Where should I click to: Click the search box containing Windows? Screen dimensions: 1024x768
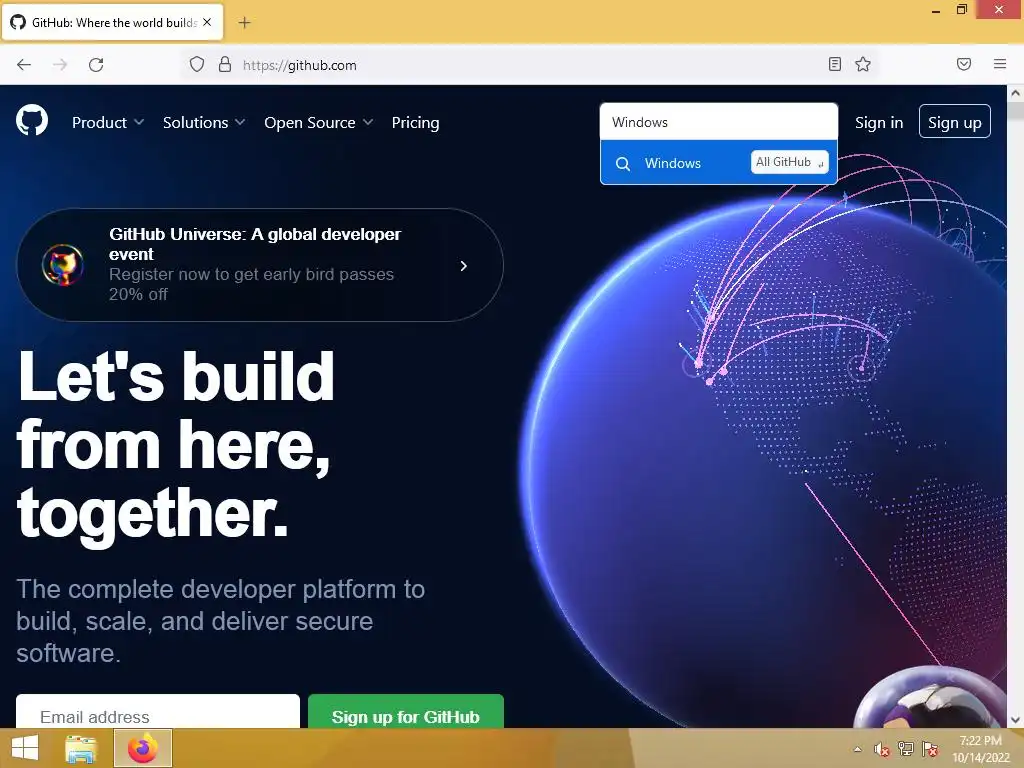coord(718,122)
